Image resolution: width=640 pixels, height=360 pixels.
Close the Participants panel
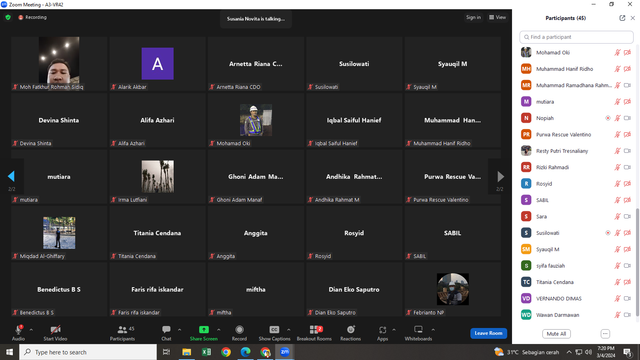pyautogui.click(x=633, y=18)
